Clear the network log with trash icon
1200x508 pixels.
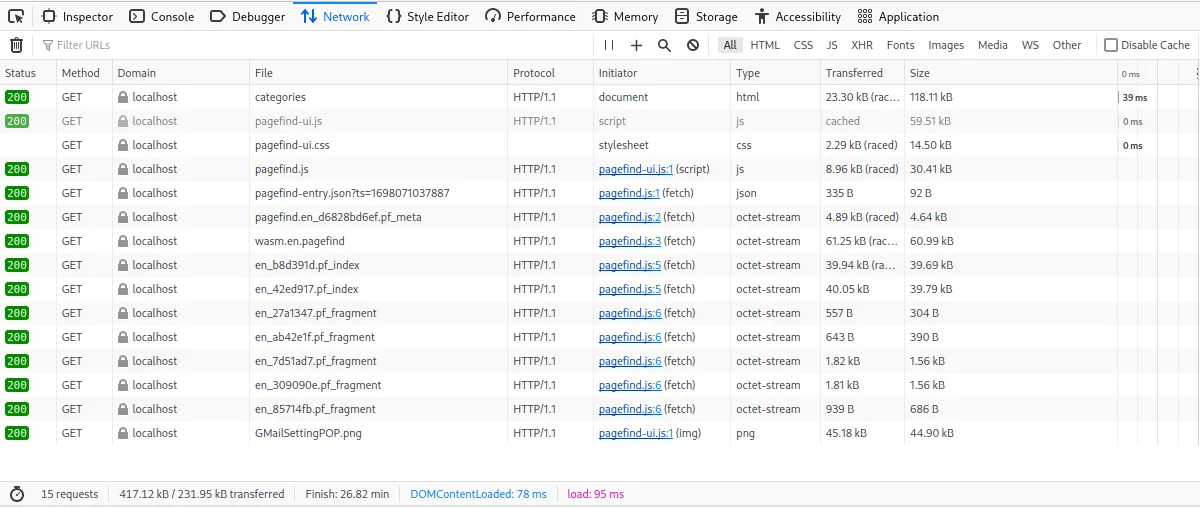coord(16,45)
